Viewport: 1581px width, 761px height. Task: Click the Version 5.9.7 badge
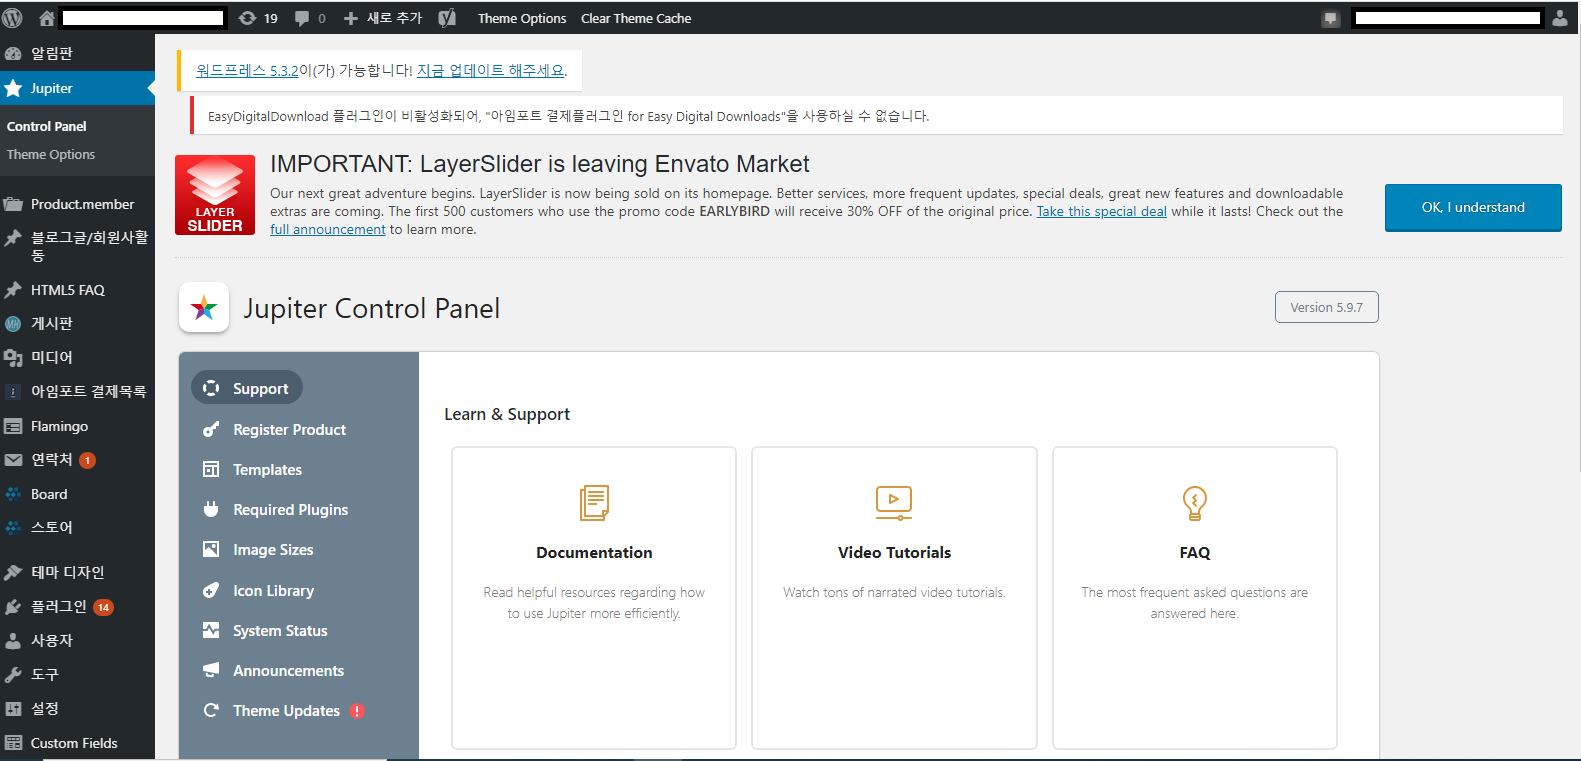point(1326,308)
